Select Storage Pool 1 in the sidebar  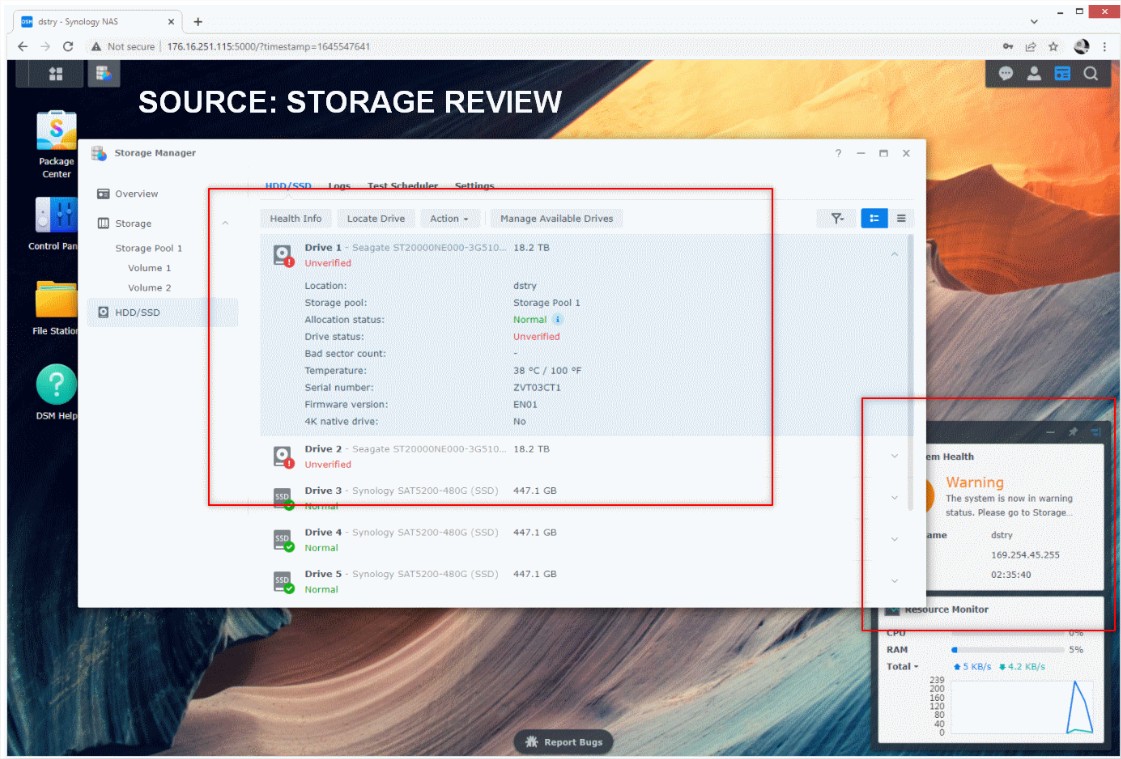149,248
